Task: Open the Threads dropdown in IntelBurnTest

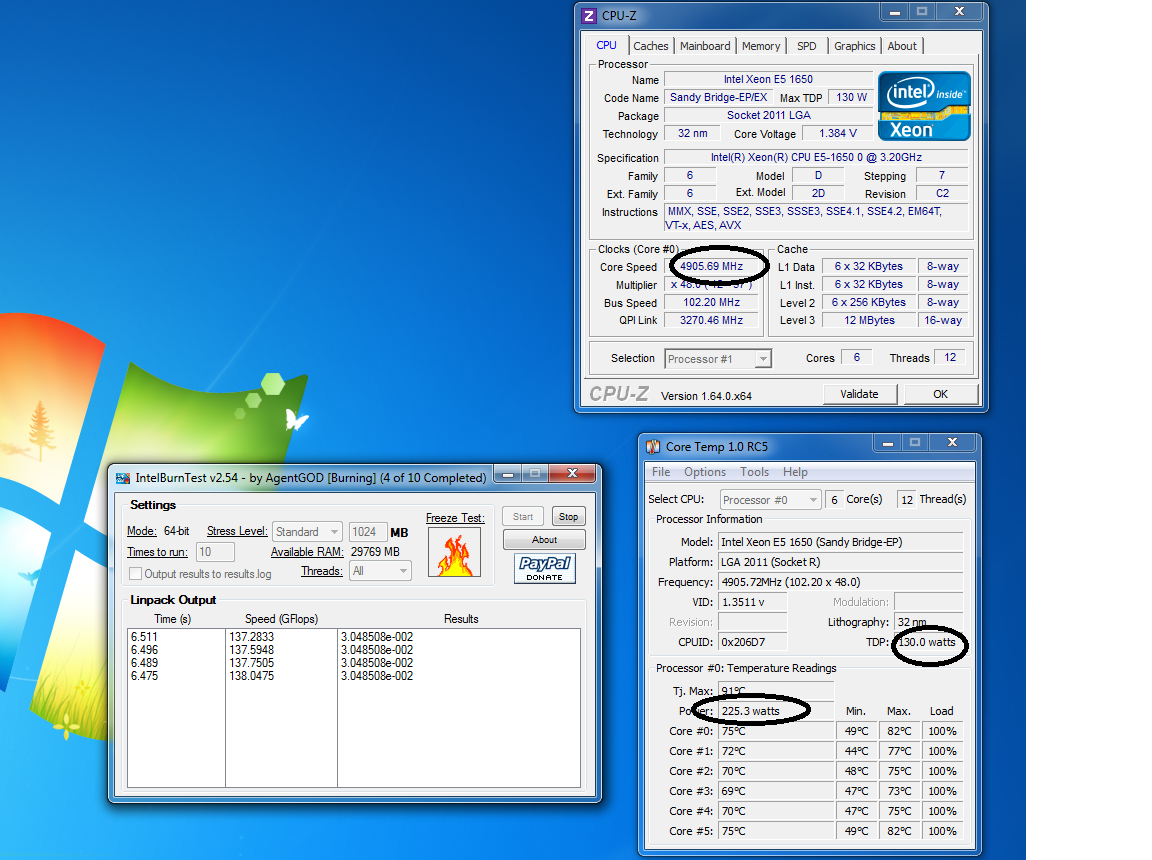Action: click(x=380, y=571)
